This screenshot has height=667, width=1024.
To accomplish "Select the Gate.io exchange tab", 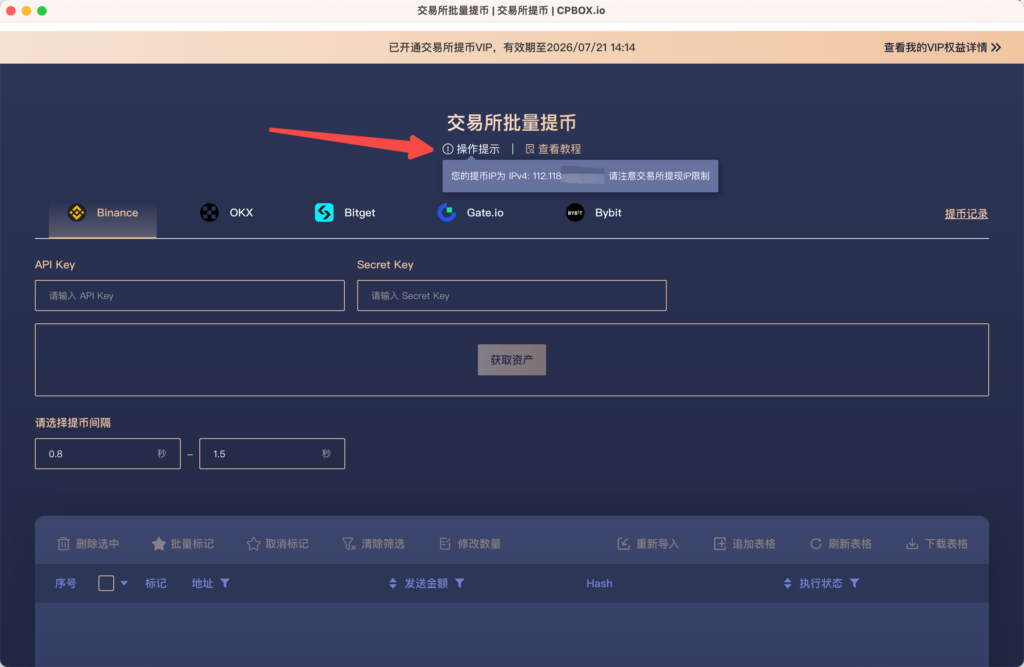I will 470,213.
